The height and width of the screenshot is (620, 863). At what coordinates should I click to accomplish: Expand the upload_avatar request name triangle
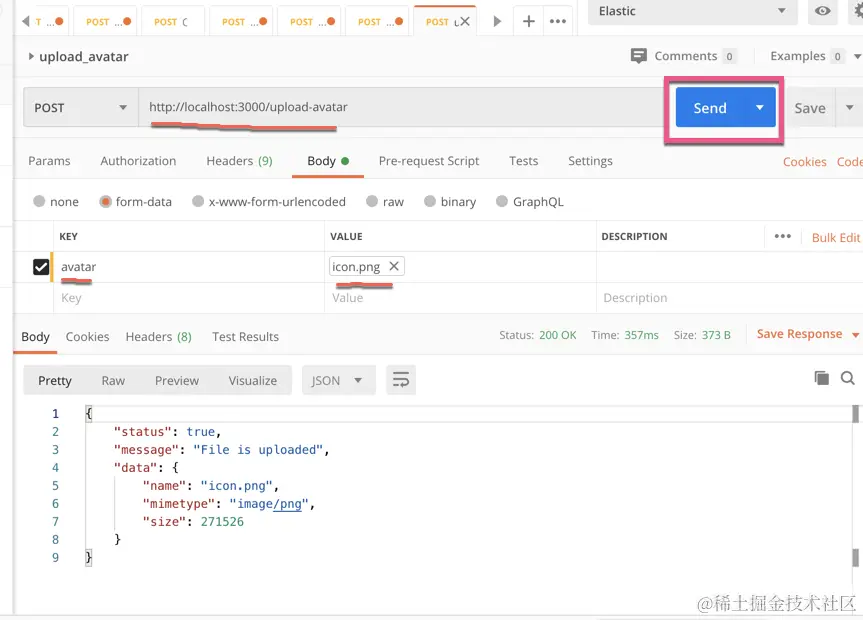(x=31, y=56)
